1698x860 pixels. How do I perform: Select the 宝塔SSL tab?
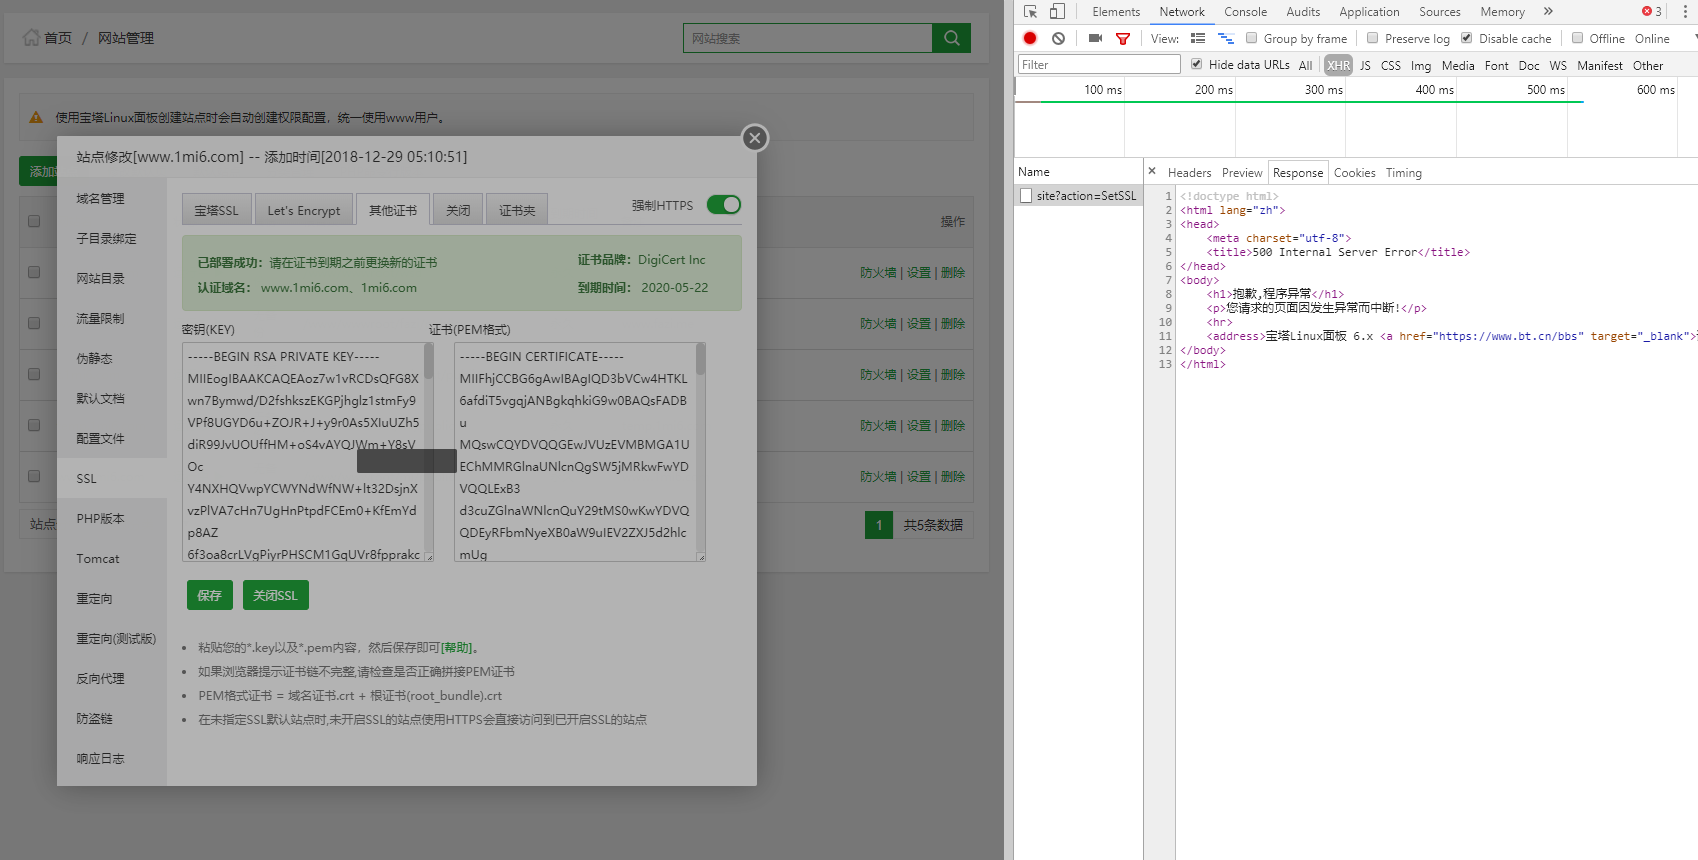click(x=216, y=210)
